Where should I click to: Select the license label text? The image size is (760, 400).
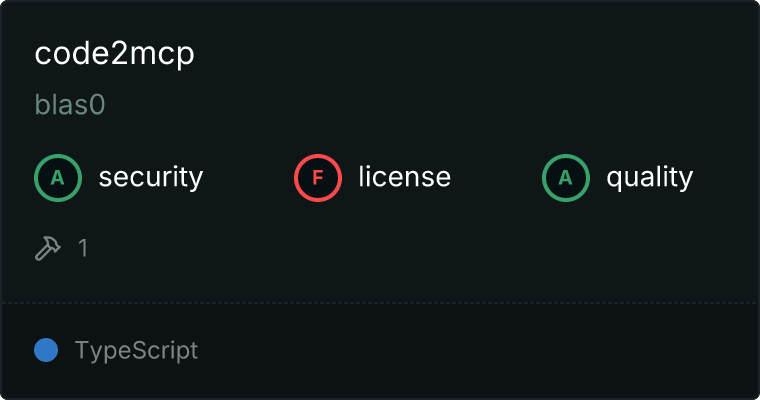click(x=405, y=177)
